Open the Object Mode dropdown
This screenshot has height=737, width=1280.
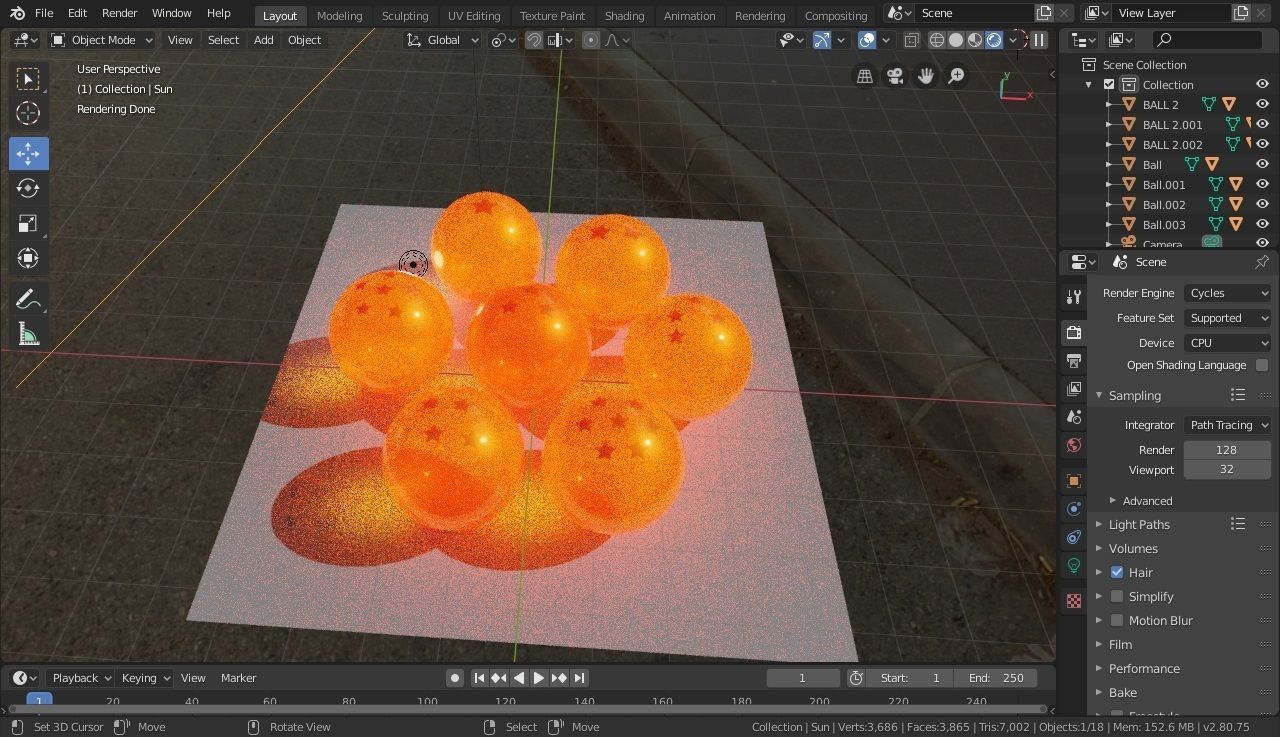[101, 40]
